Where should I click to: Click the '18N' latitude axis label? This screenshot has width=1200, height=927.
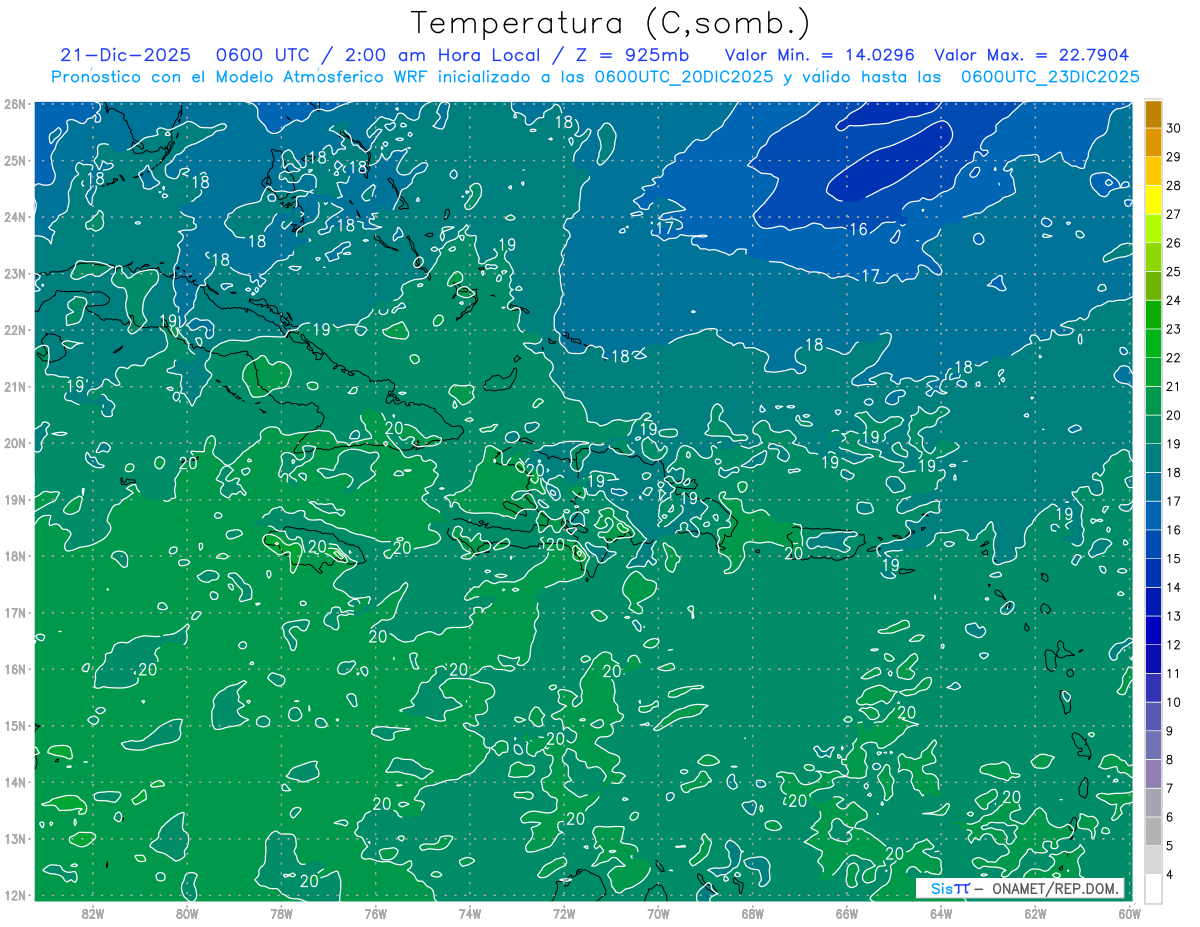pyautogui.click(x=14, y=556)
